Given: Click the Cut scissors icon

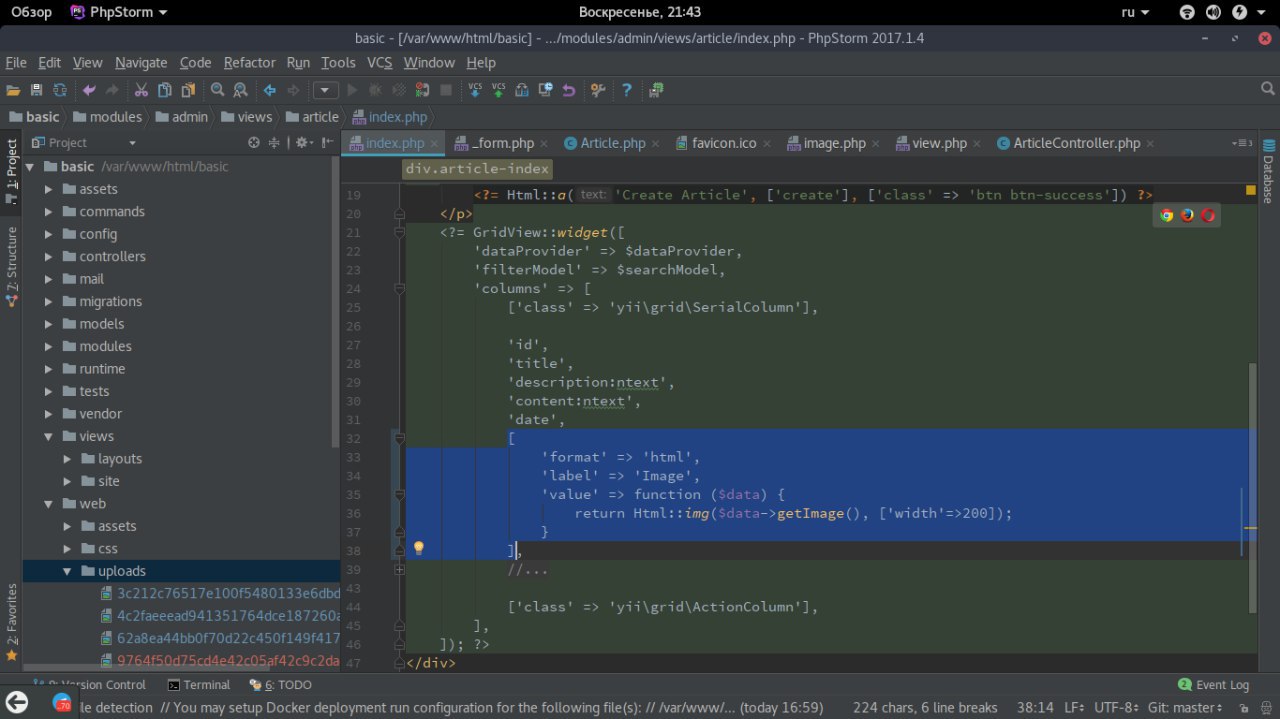Looking at the screenshot, I should (141, 90).
